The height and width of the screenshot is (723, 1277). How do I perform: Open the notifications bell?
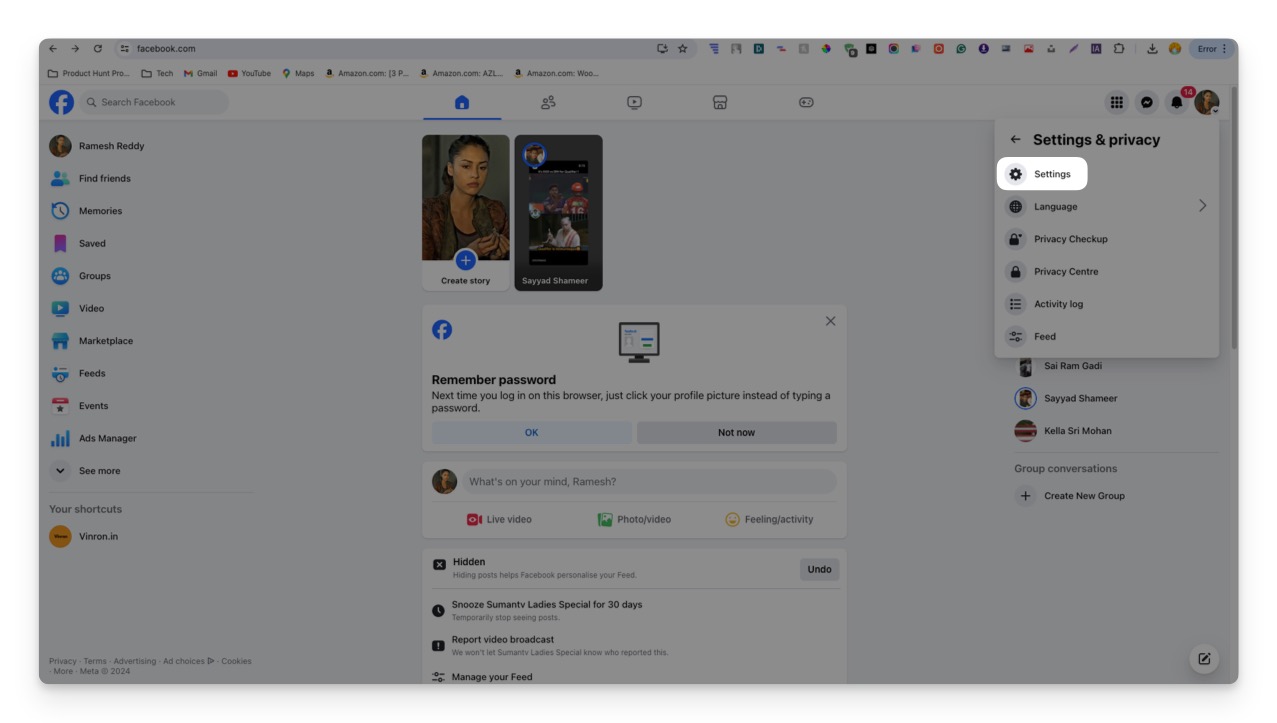(x=1178, y=102)
